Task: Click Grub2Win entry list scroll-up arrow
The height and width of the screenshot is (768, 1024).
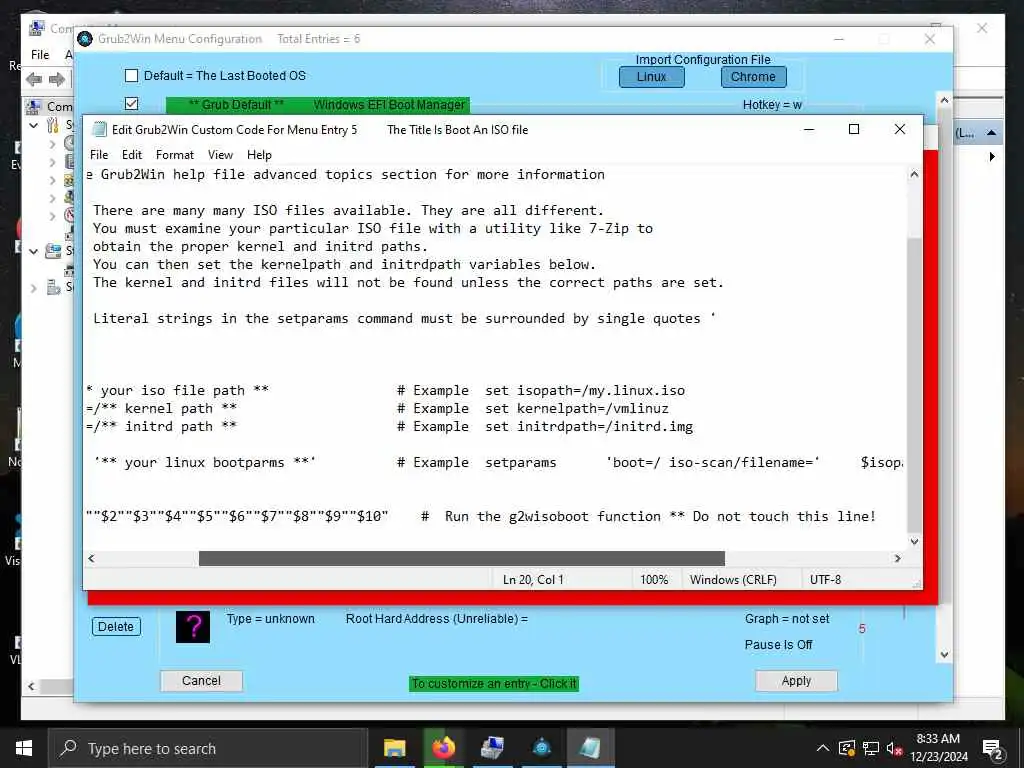Action: (944, 101)
